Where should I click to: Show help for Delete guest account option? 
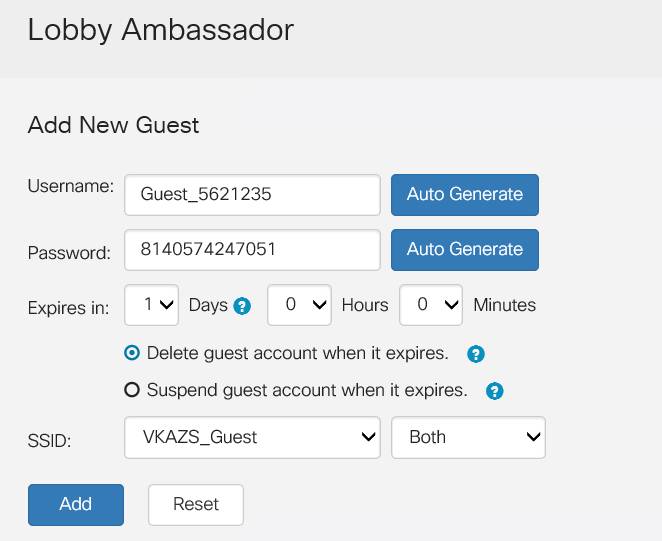pyautogui.click(x=476, y=354)
